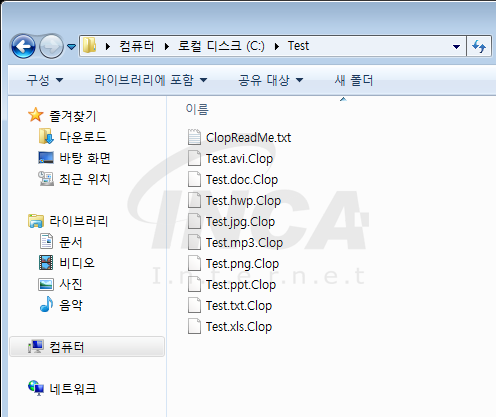Click the folder icon in address bar
Viewport: 496px width, 417px height.
89,45
